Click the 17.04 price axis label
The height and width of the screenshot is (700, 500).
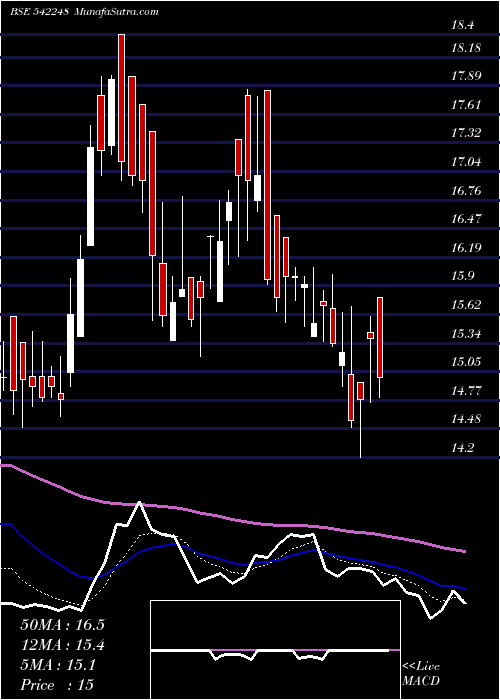[x=466, y=162]
